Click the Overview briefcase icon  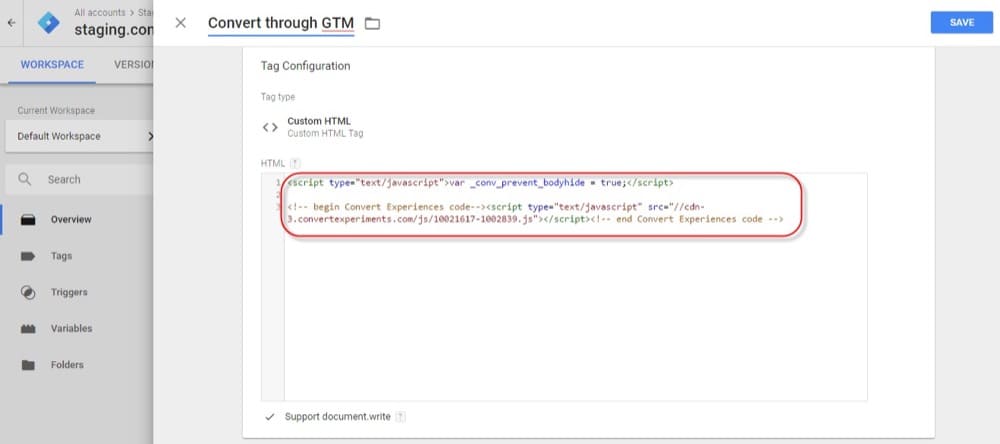(x=28, y=219)
